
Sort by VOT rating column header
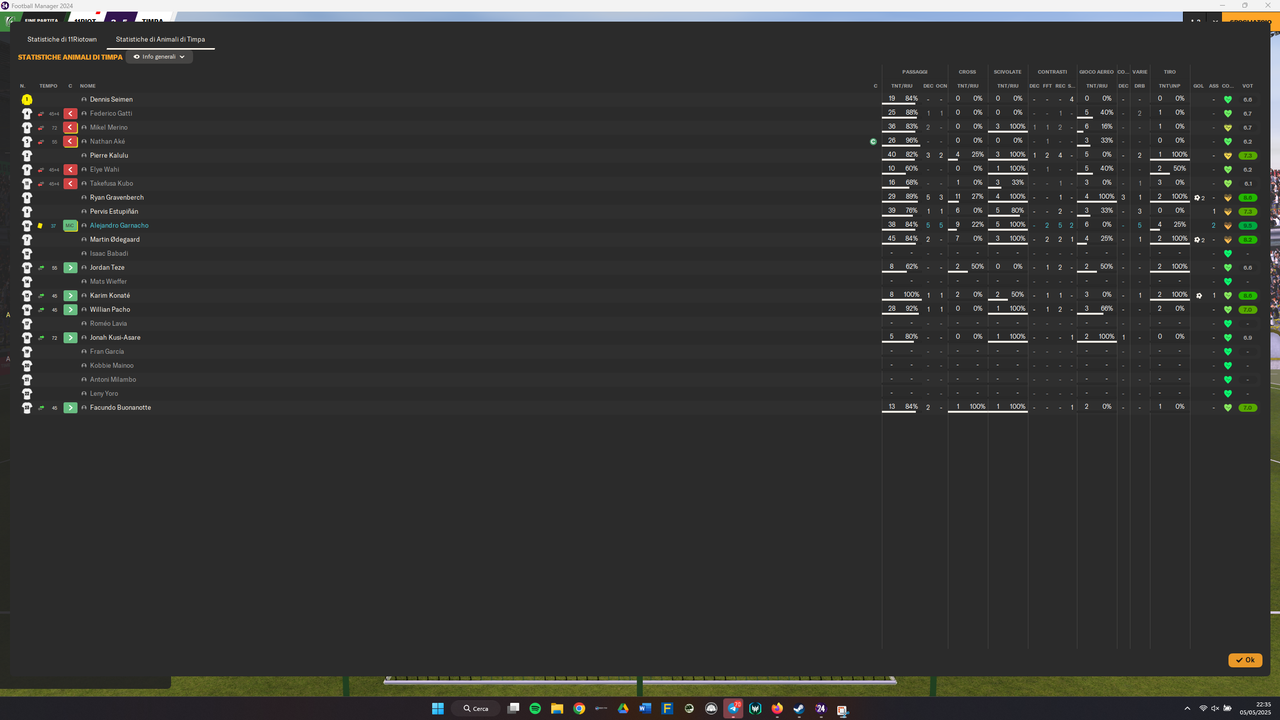click(x=1247, y=86)
